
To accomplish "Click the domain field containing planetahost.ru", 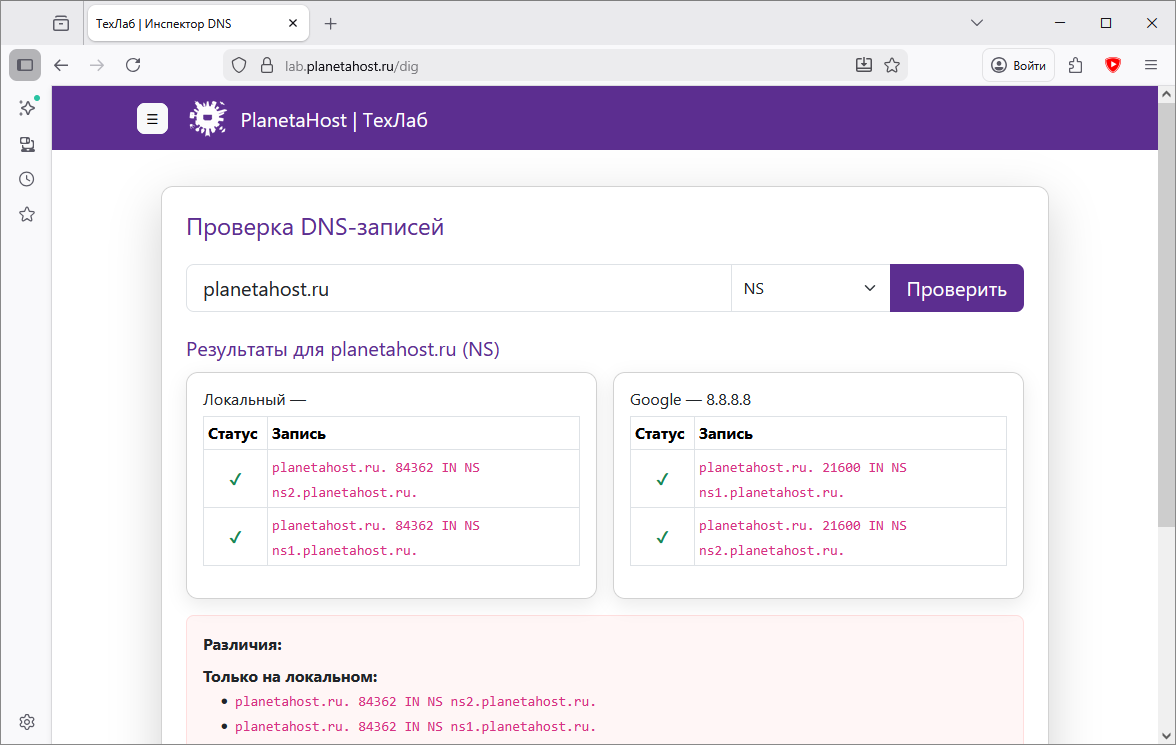I will [x=458, y=288].
